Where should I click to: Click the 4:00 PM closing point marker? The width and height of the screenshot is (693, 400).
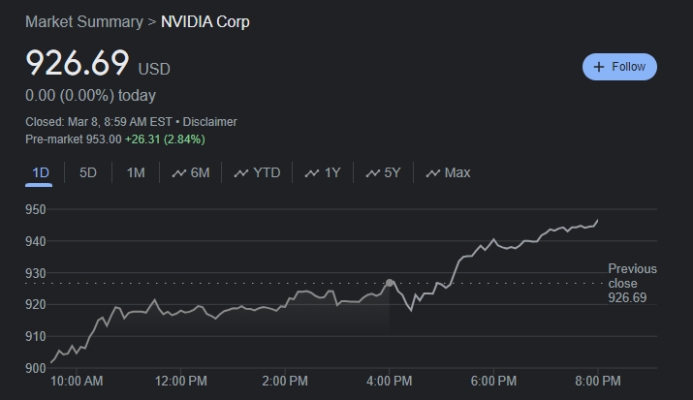(389, 283)
